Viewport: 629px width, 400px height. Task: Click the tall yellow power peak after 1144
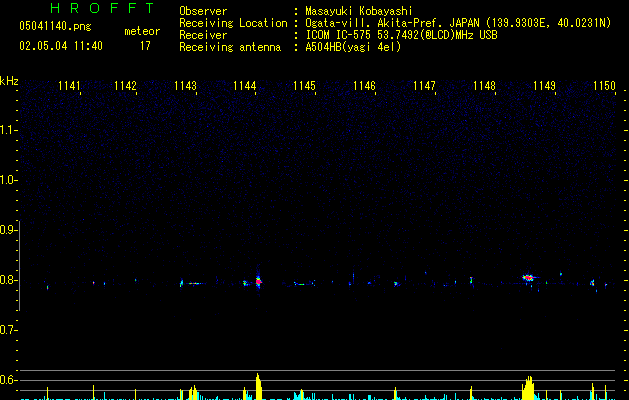[258, 386]
